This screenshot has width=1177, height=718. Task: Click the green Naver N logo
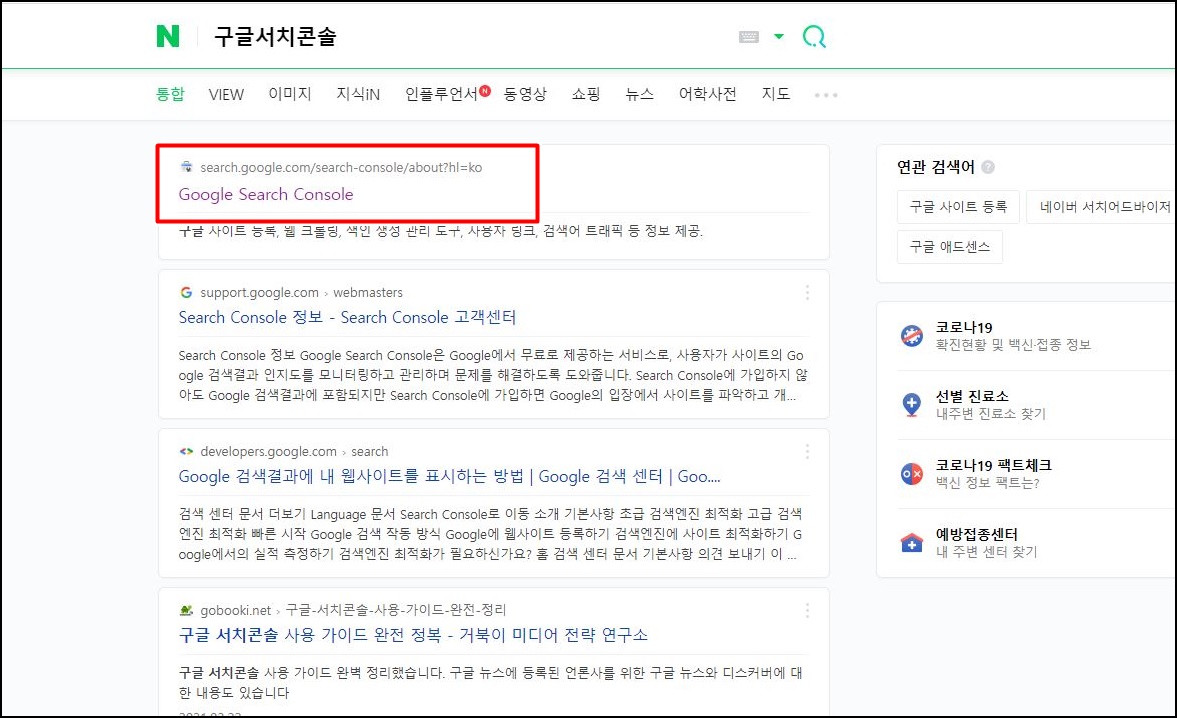pyautogui.click(x=168, y=36)
